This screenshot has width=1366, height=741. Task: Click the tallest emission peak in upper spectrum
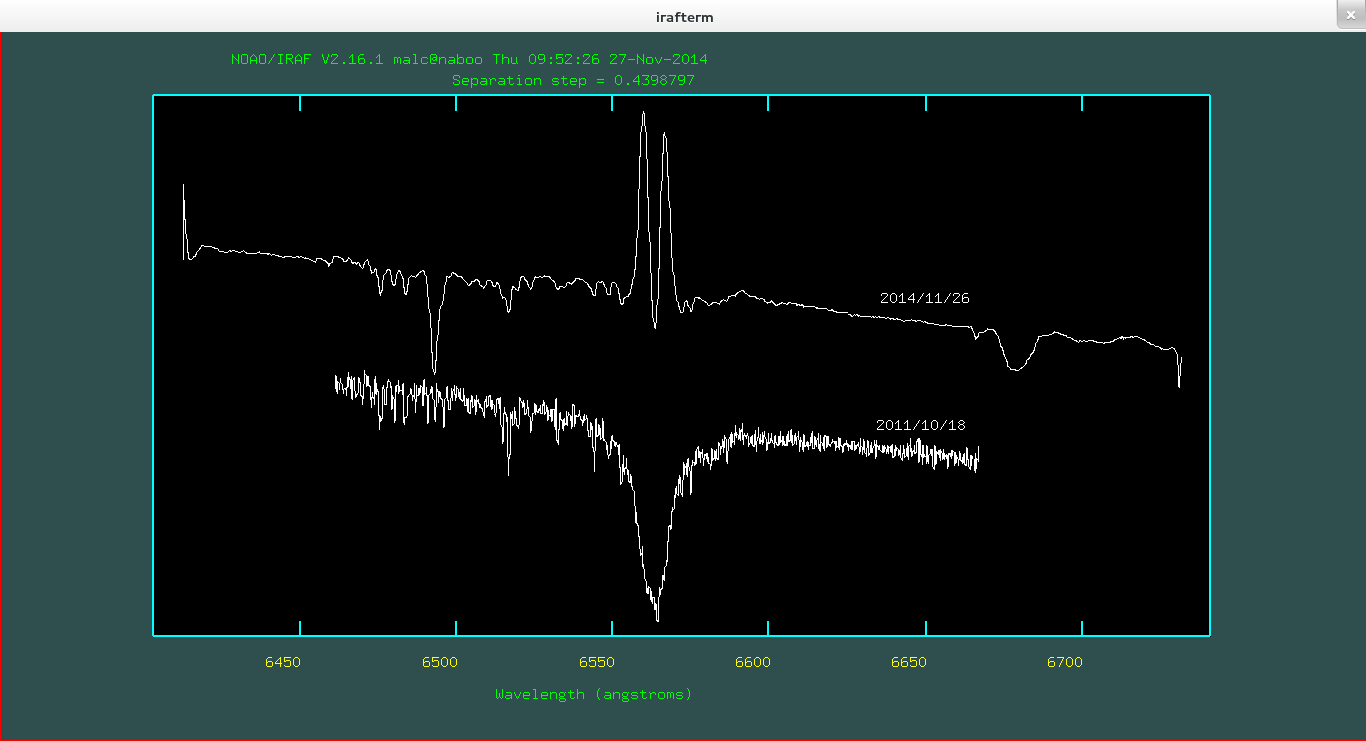coord(643,114)
